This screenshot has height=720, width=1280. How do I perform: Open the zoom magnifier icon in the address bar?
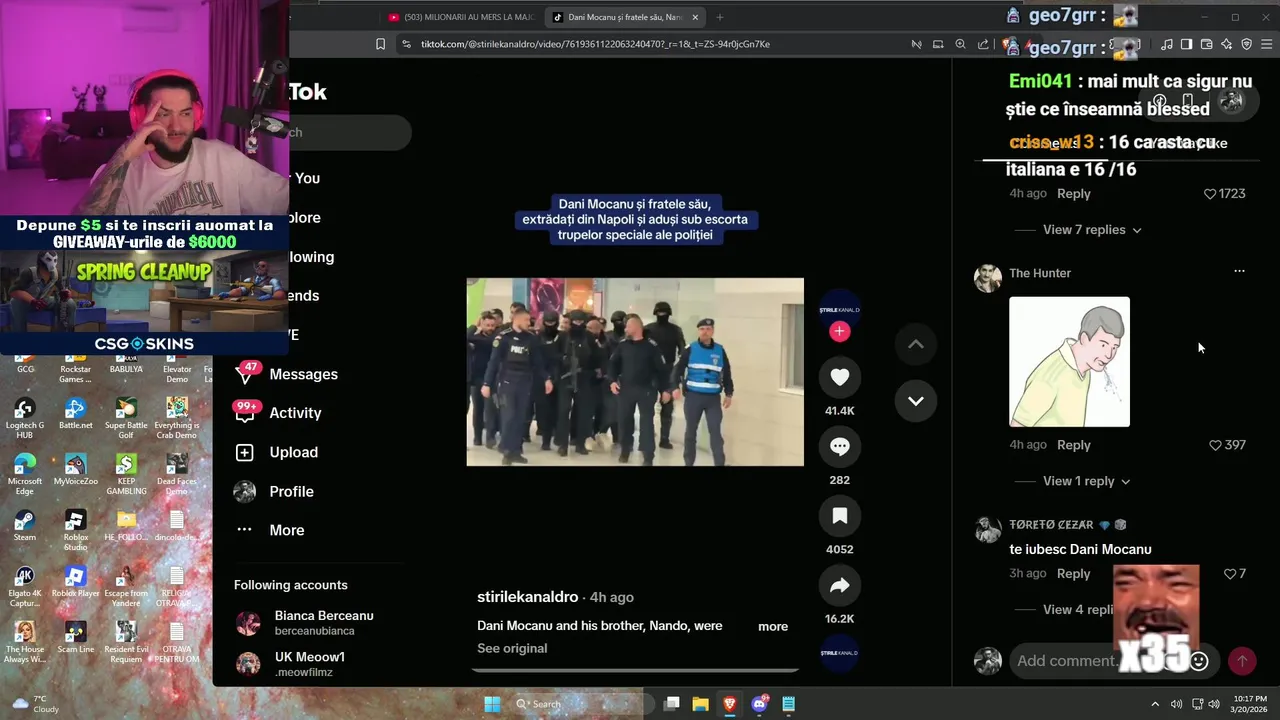click(960, 44)
